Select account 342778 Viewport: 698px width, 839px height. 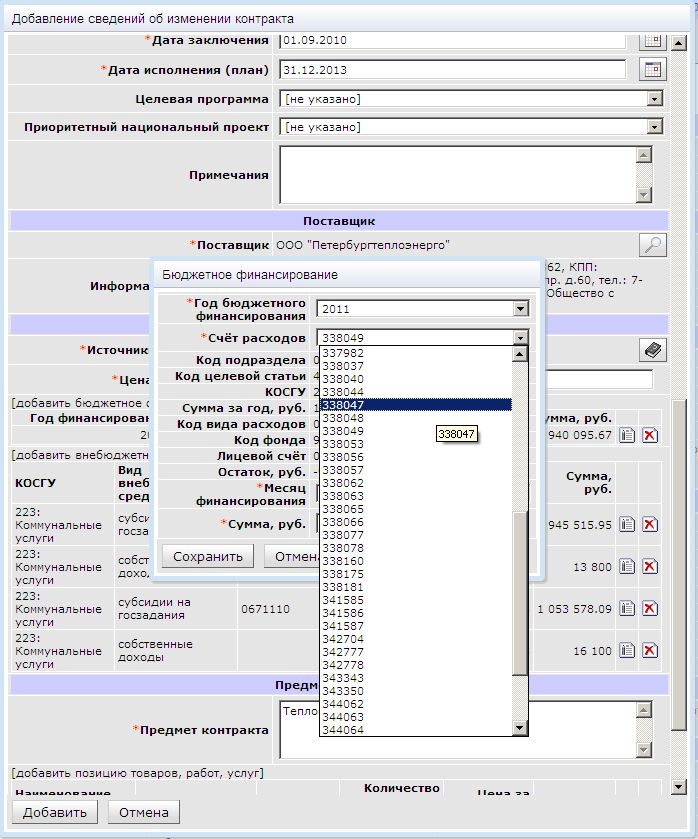416,665
